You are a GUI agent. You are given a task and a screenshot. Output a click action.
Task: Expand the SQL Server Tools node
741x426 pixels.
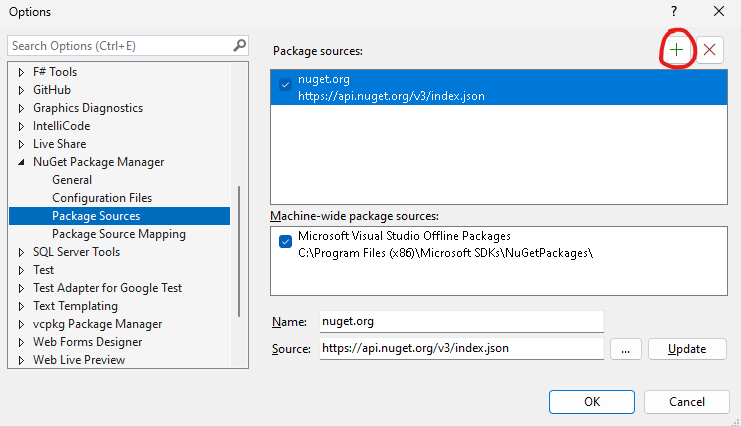(22, 252)
